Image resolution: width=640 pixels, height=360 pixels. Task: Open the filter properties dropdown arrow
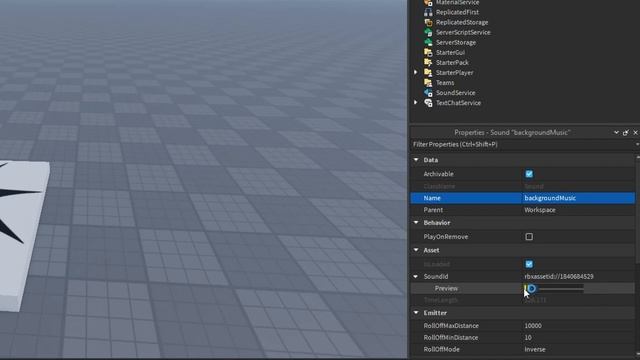pos(637,144)
